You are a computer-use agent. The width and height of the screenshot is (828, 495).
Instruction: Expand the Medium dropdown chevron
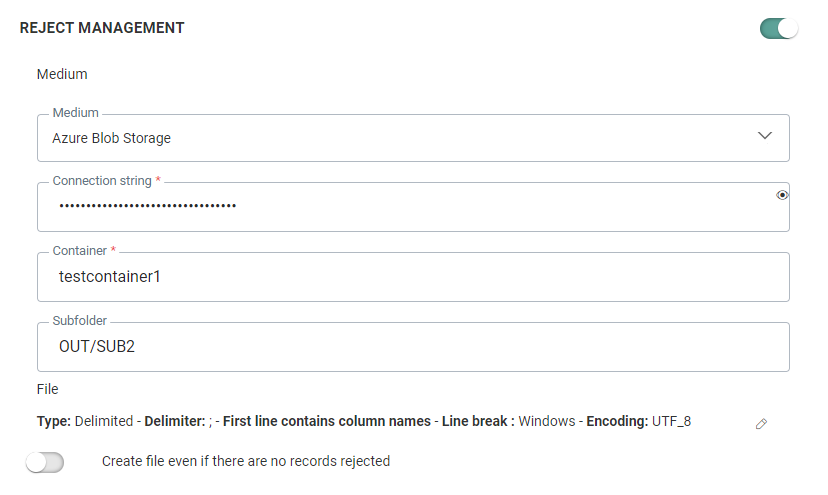point(765,136)
